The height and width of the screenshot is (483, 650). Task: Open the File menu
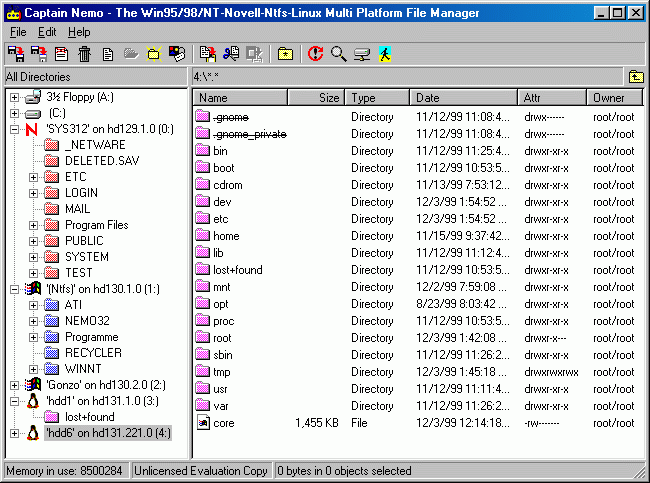coord(18,32)
